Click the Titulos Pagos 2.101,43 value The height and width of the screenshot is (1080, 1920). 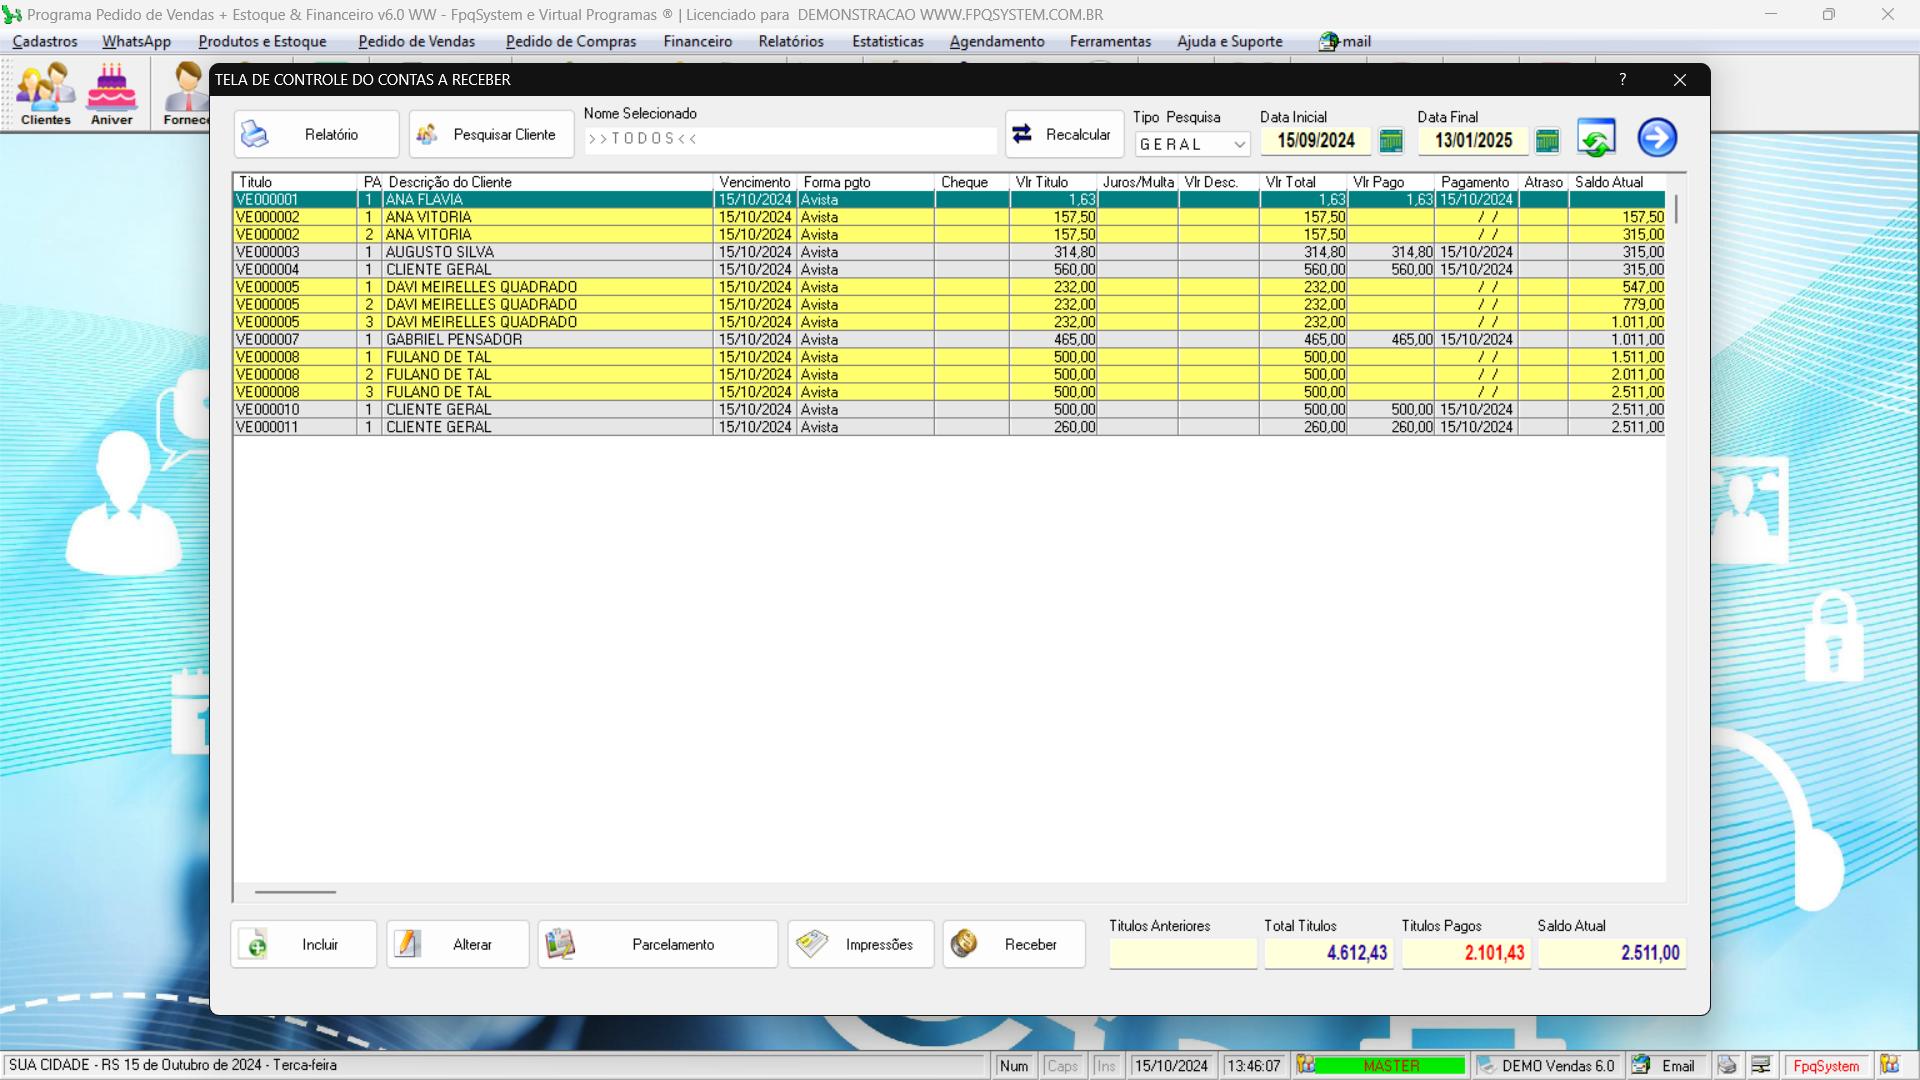coord(1466,953)
